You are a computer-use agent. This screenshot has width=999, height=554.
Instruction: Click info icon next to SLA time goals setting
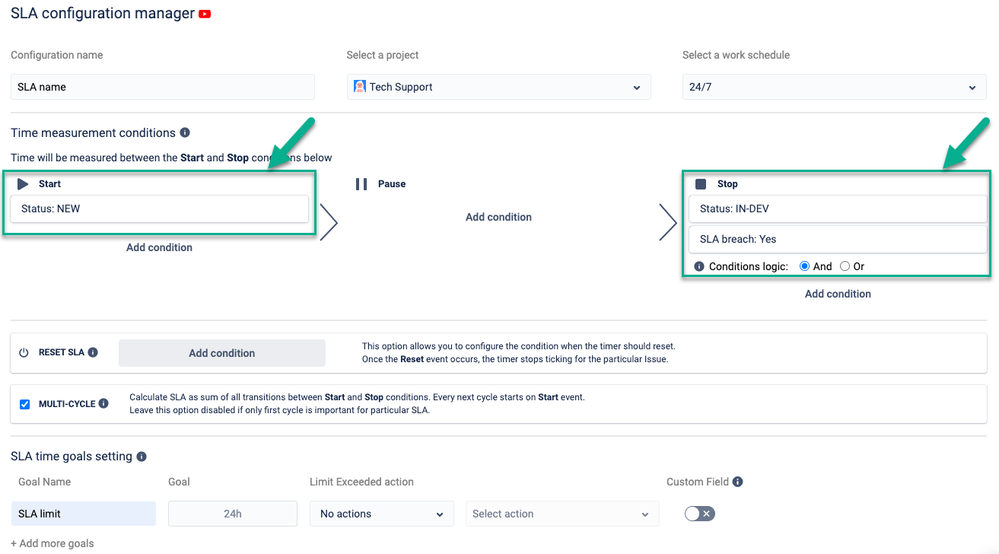(x=141, y=457)
